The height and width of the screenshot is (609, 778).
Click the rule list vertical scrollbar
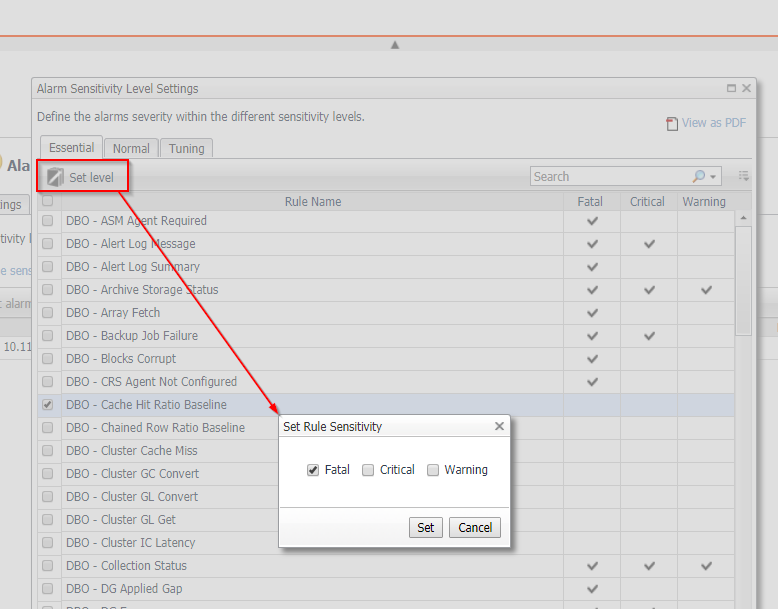pos(743,280)
